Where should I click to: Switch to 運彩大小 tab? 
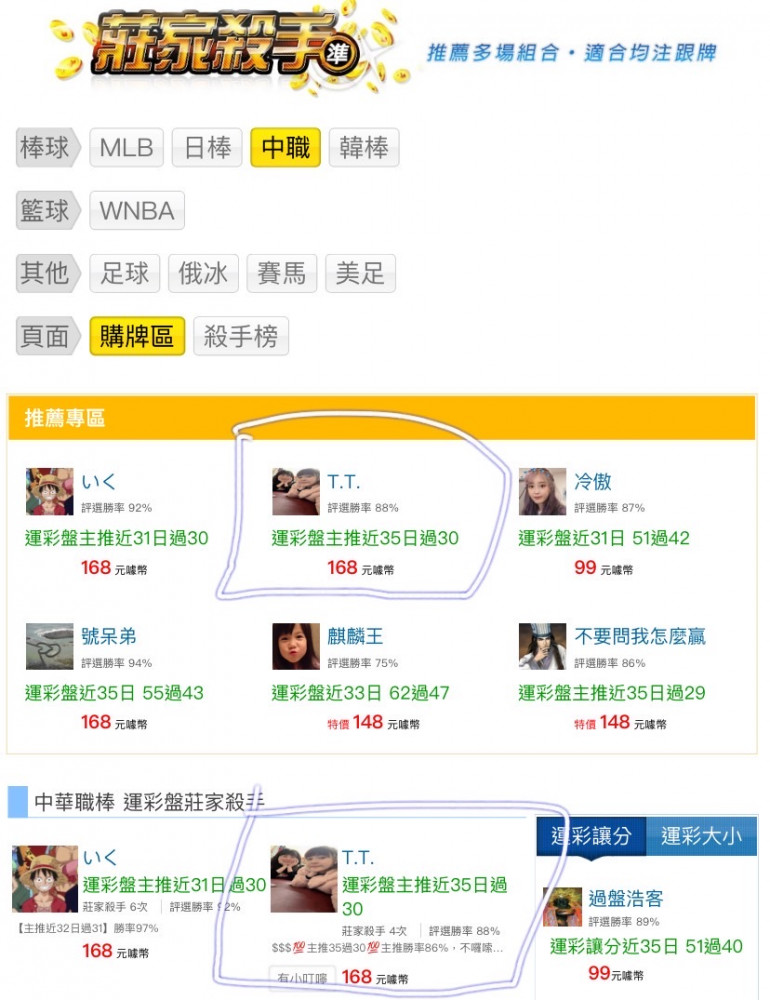[701, 836]
